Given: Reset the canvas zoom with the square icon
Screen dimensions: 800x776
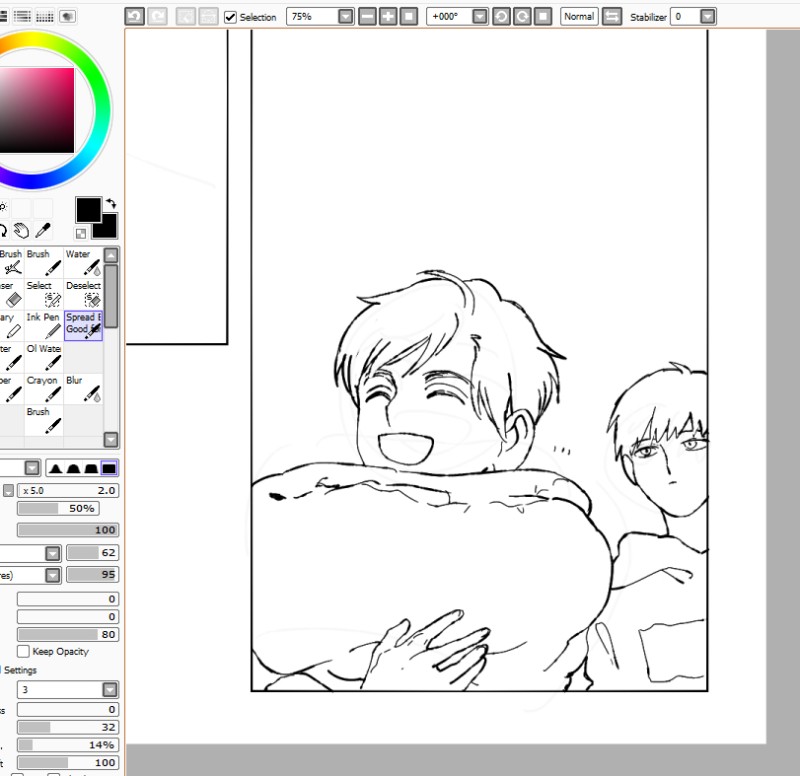Looking at the screenshot, I should pyautogui.click(x=409, y=17).
